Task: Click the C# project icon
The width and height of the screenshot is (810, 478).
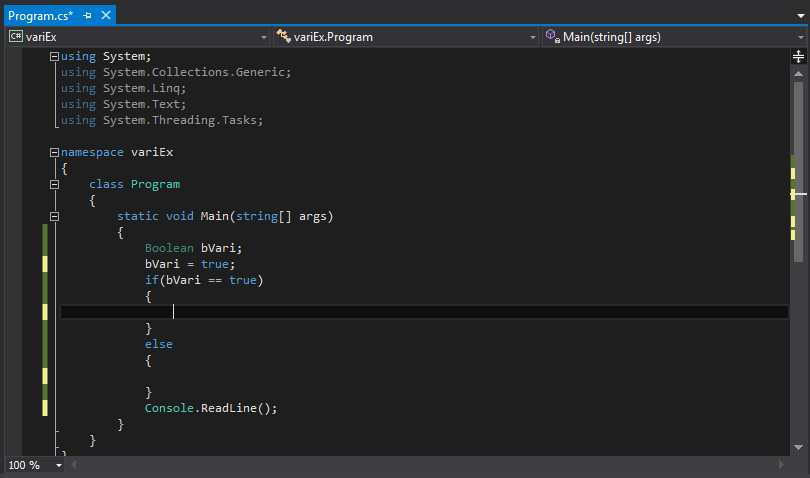Action: [x=16, y=36]
